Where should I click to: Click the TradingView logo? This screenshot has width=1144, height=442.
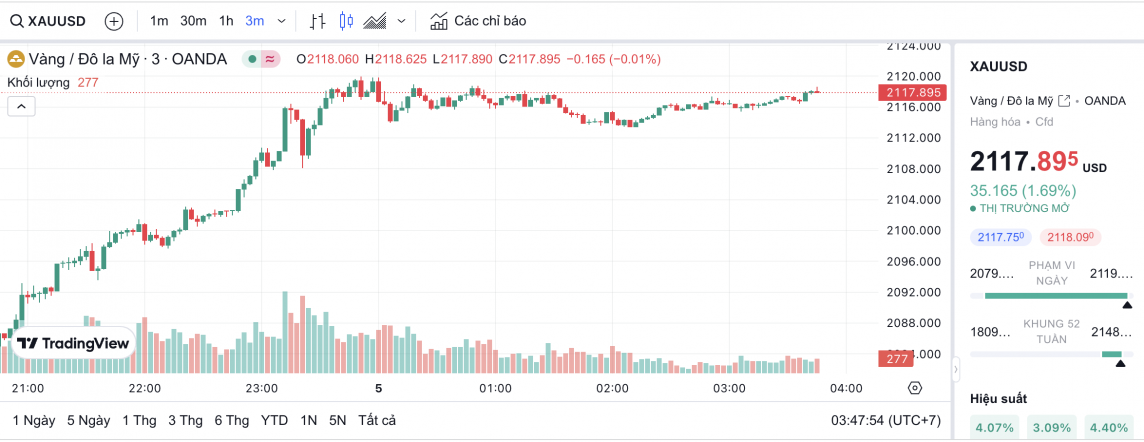click(72, 343)
